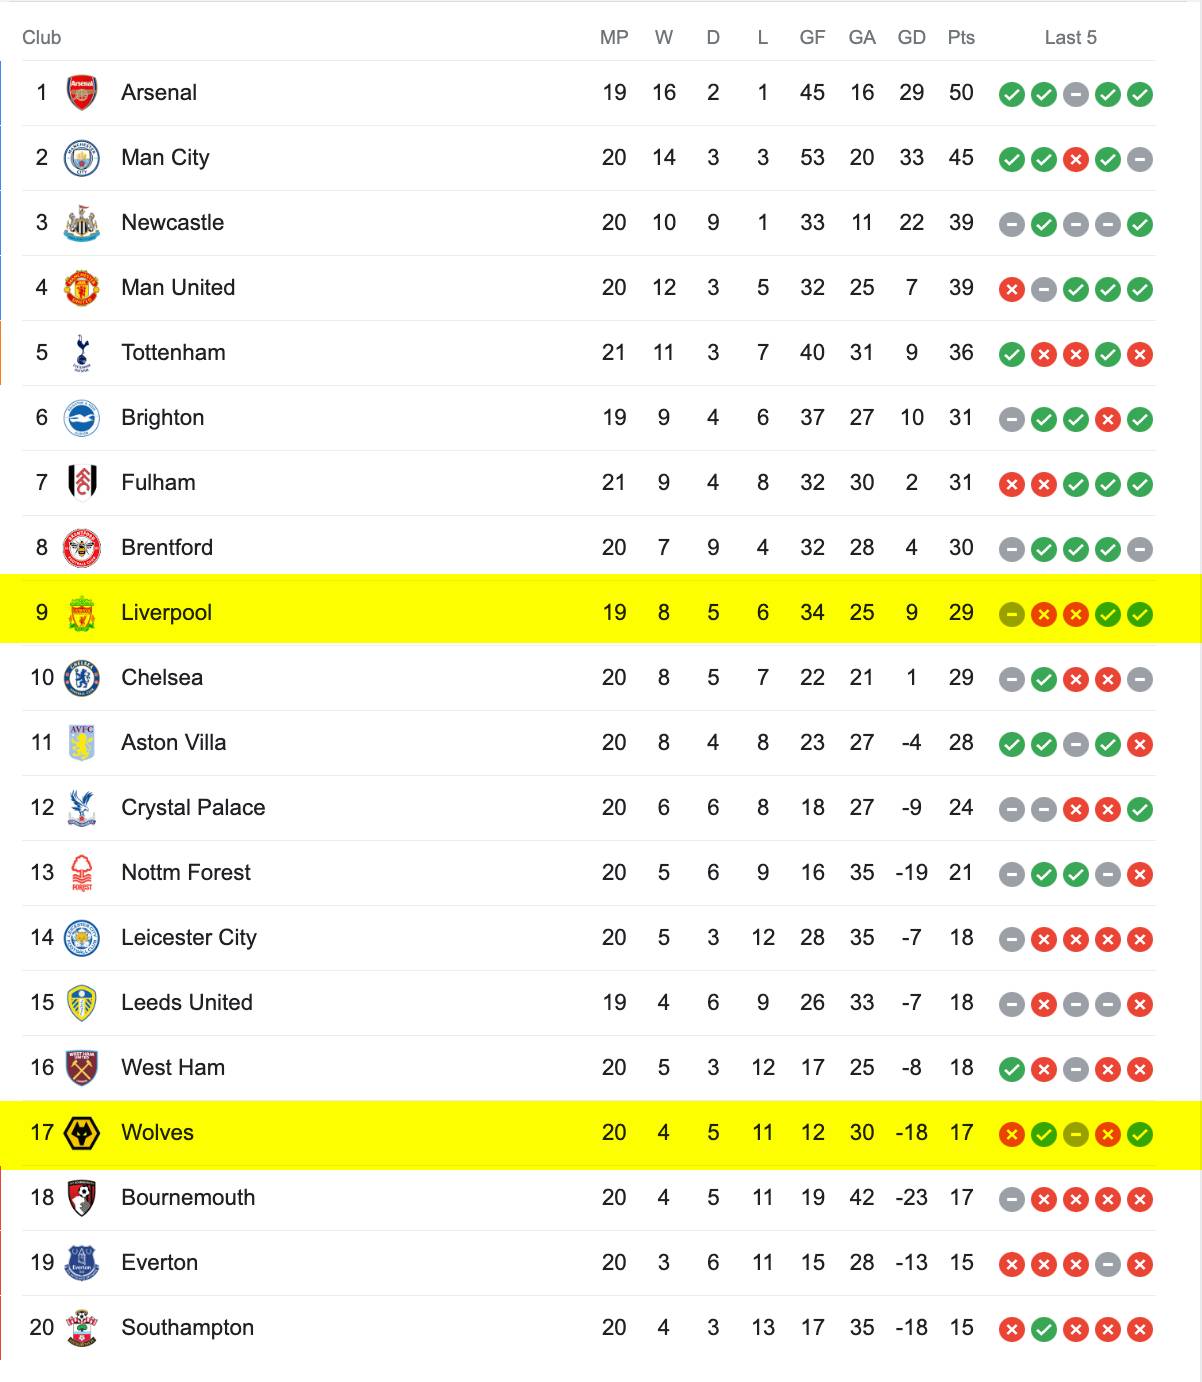Select the Tottenham cockerel crest

point(82,353)
